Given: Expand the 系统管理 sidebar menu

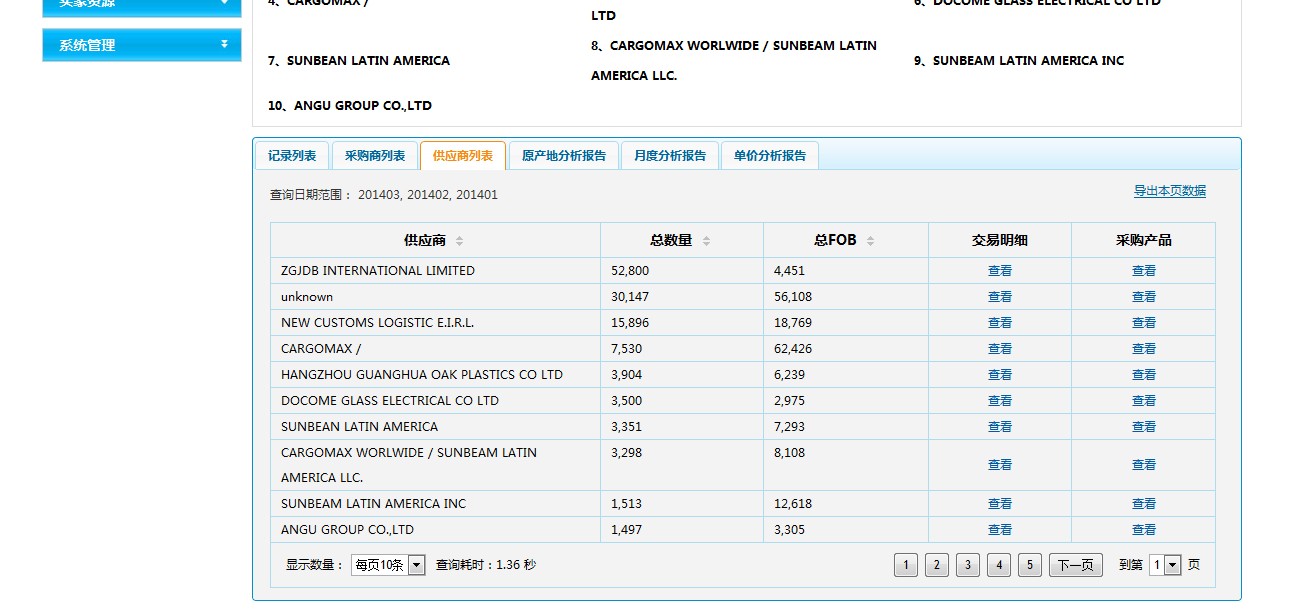Looking at the screenshot, I should [x=142, y=45].
